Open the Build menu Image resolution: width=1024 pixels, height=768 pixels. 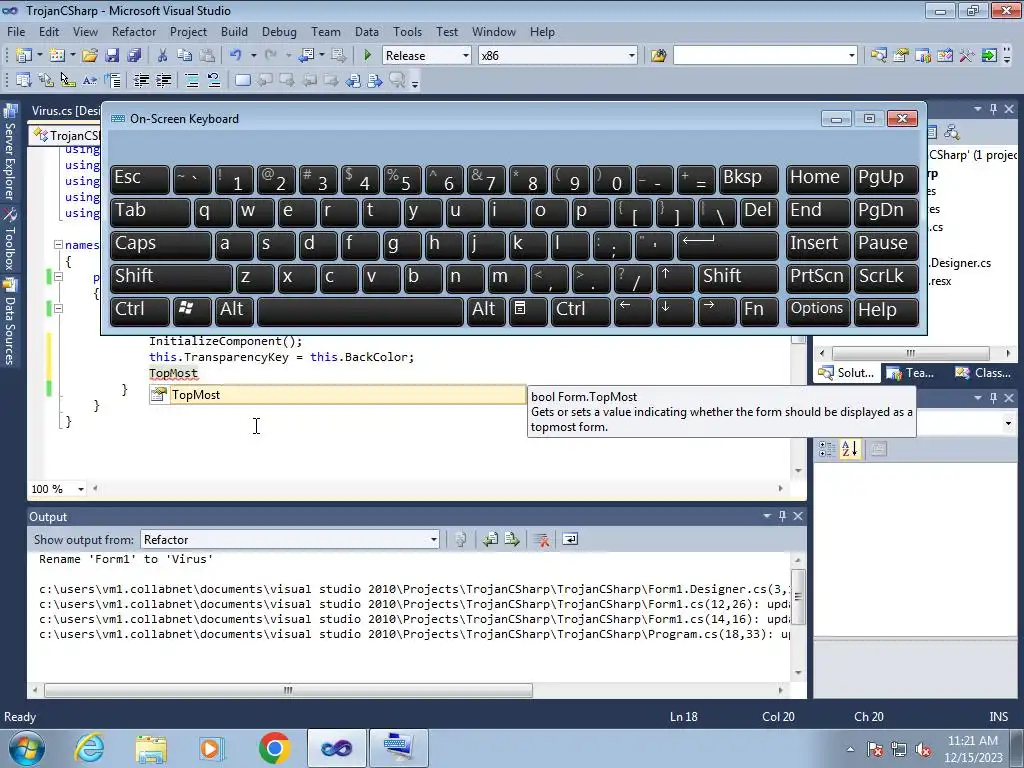point(234,32)
